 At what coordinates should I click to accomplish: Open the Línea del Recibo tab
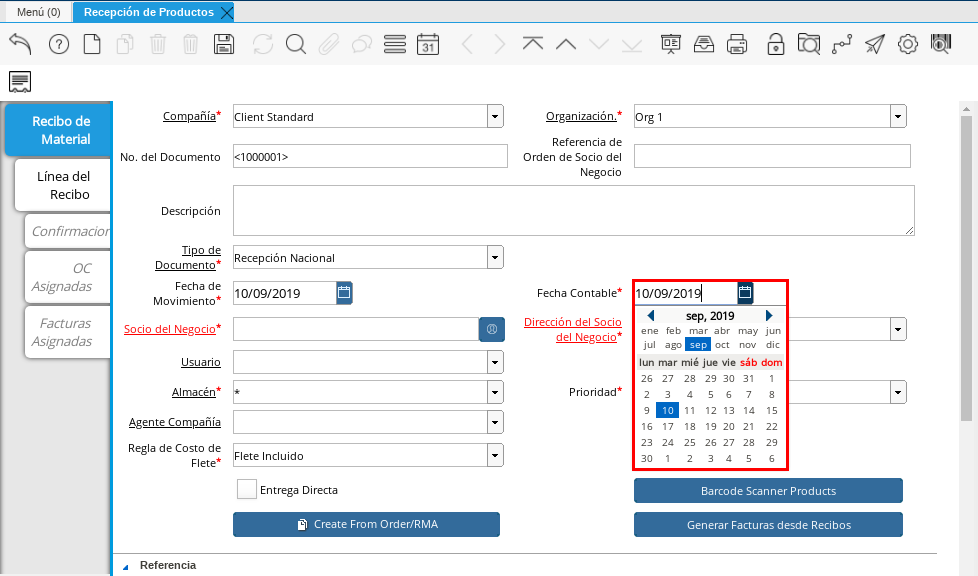coord(62,185)
